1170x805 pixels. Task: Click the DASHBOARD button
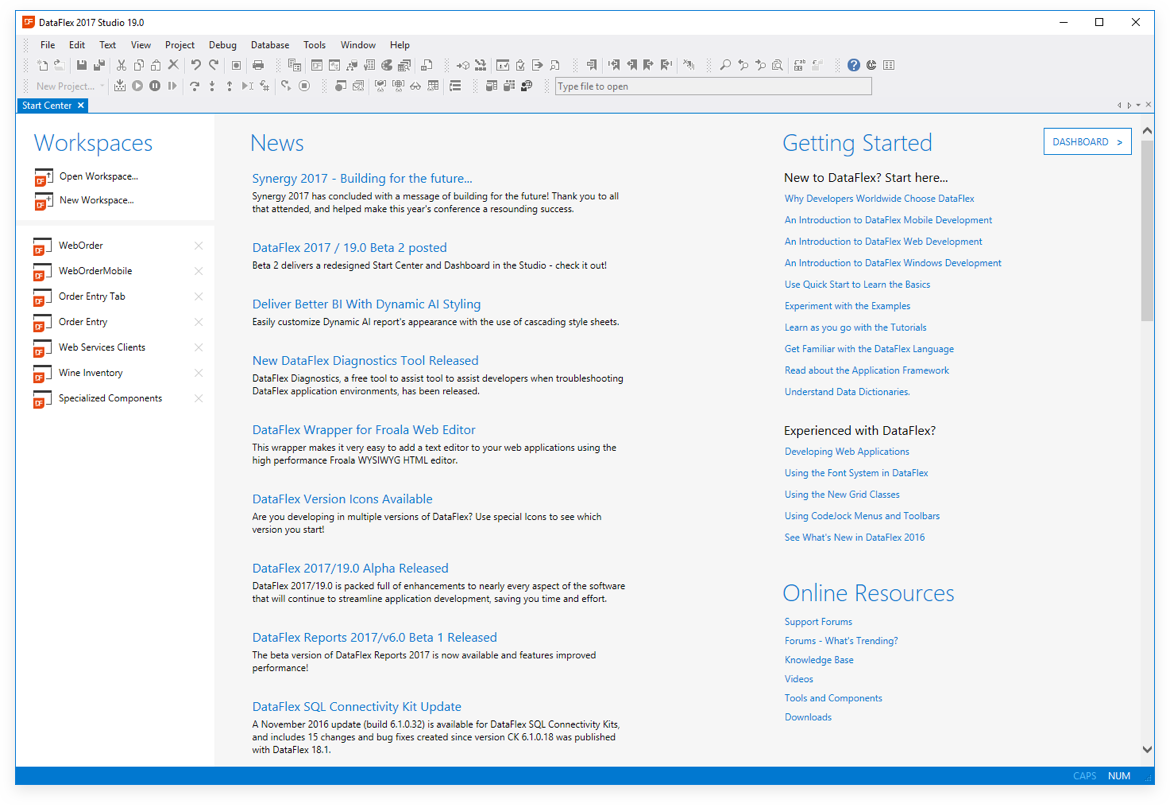[x=1087, y=142]
